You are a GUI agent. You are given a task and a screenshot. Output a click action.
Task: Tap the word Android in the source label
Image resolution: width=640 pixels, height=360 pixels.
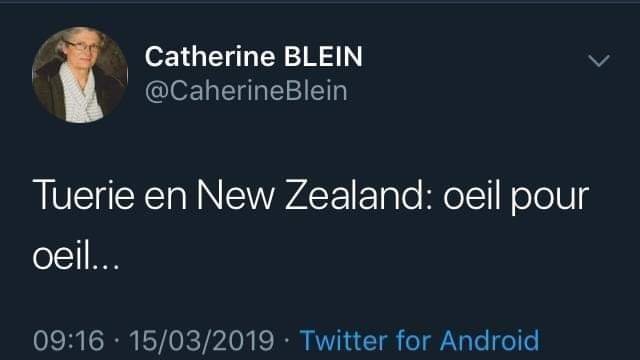click(x=490, y=340)
